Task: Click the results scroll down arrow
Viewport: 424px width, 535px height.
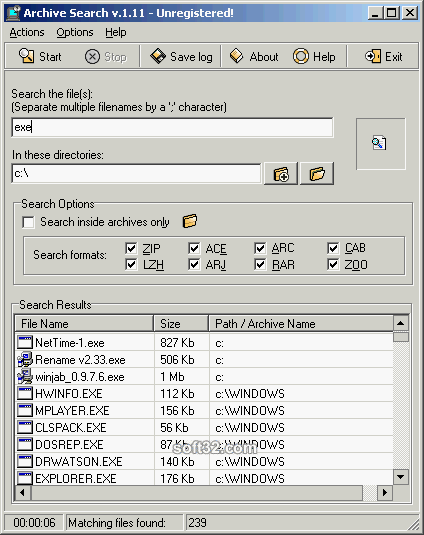Action: click(401, 477)
